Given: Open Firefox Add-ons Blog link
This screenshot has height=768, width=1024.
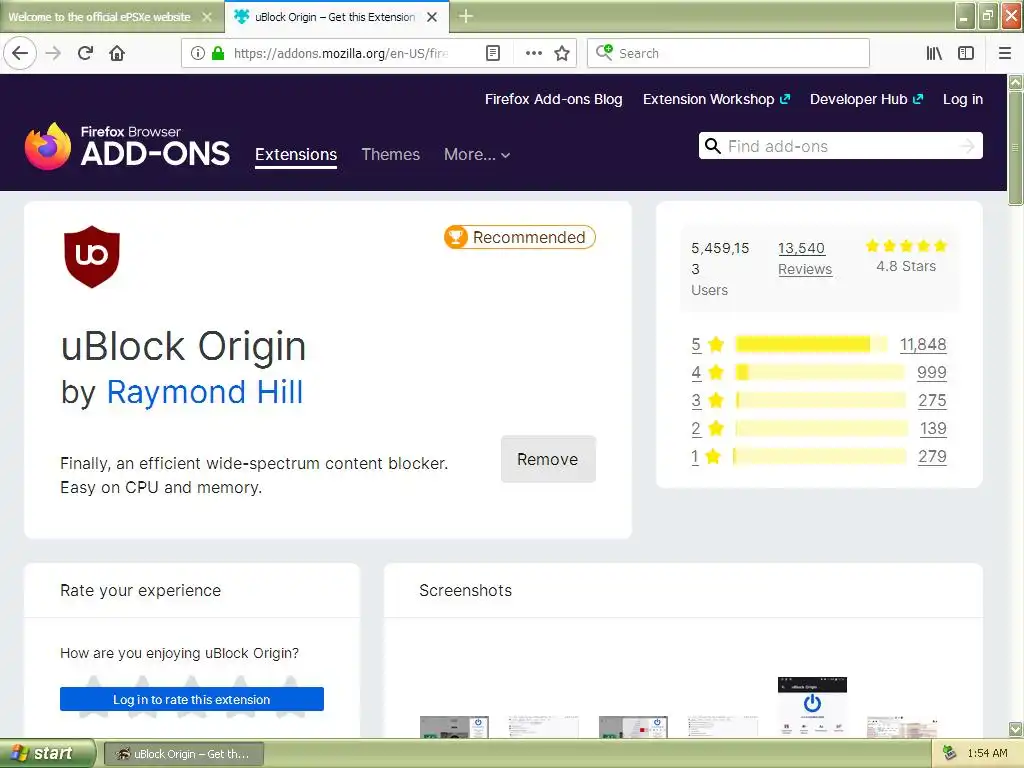Looking at the screenshot, I should 553,99.
